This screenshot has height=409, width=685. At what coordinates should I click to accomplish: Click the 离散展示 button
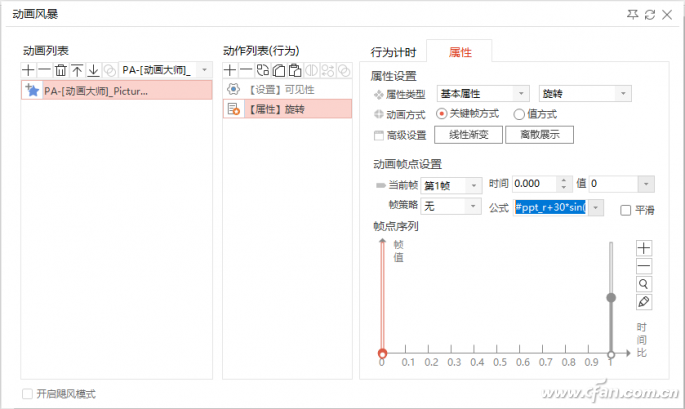pos(540,135)
